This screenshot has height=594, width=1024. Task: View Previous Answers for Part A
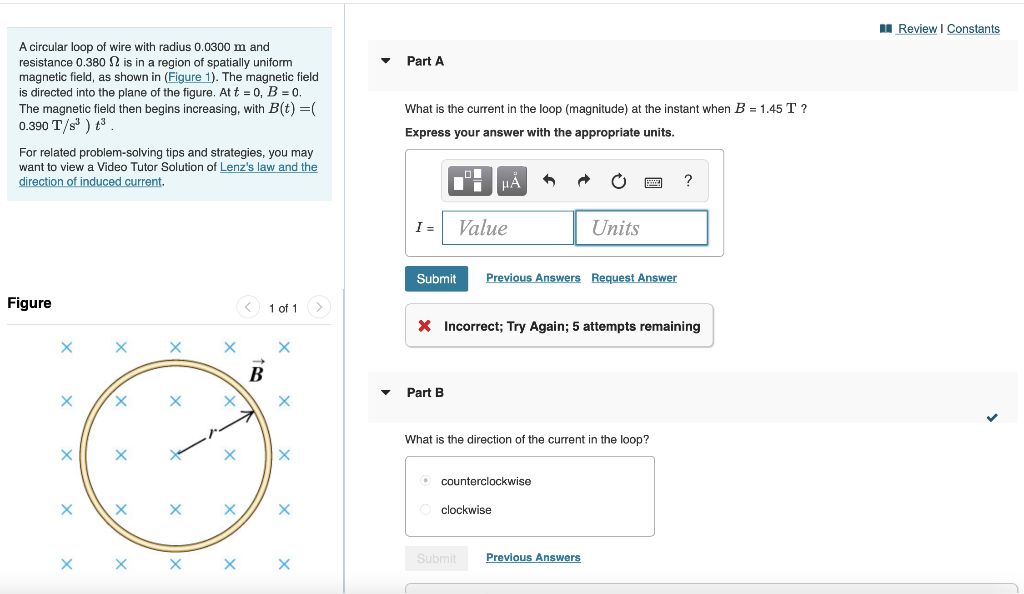(x=532, y=277)
